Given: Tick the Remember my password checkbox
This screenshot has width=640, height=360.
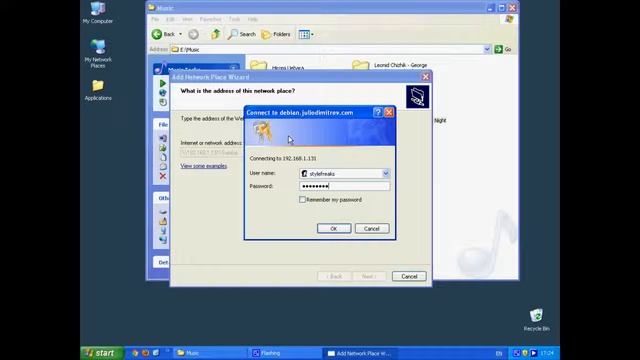Looking at the screenshot, I should coord(302,200).
